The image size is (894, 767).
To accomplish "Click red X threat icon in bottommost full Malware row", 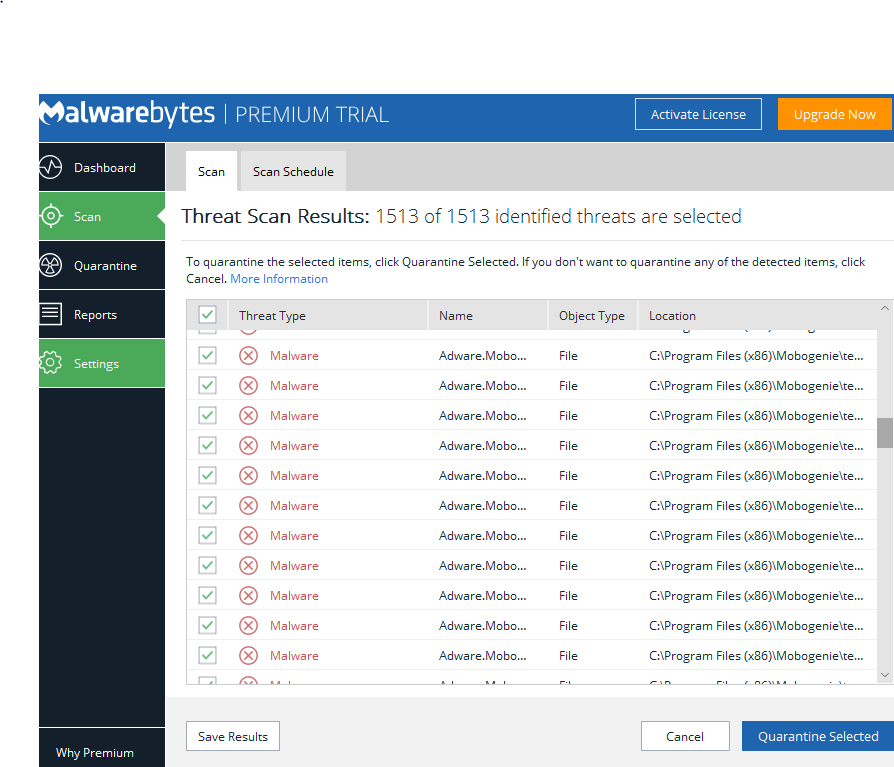I will pos(248,656).
